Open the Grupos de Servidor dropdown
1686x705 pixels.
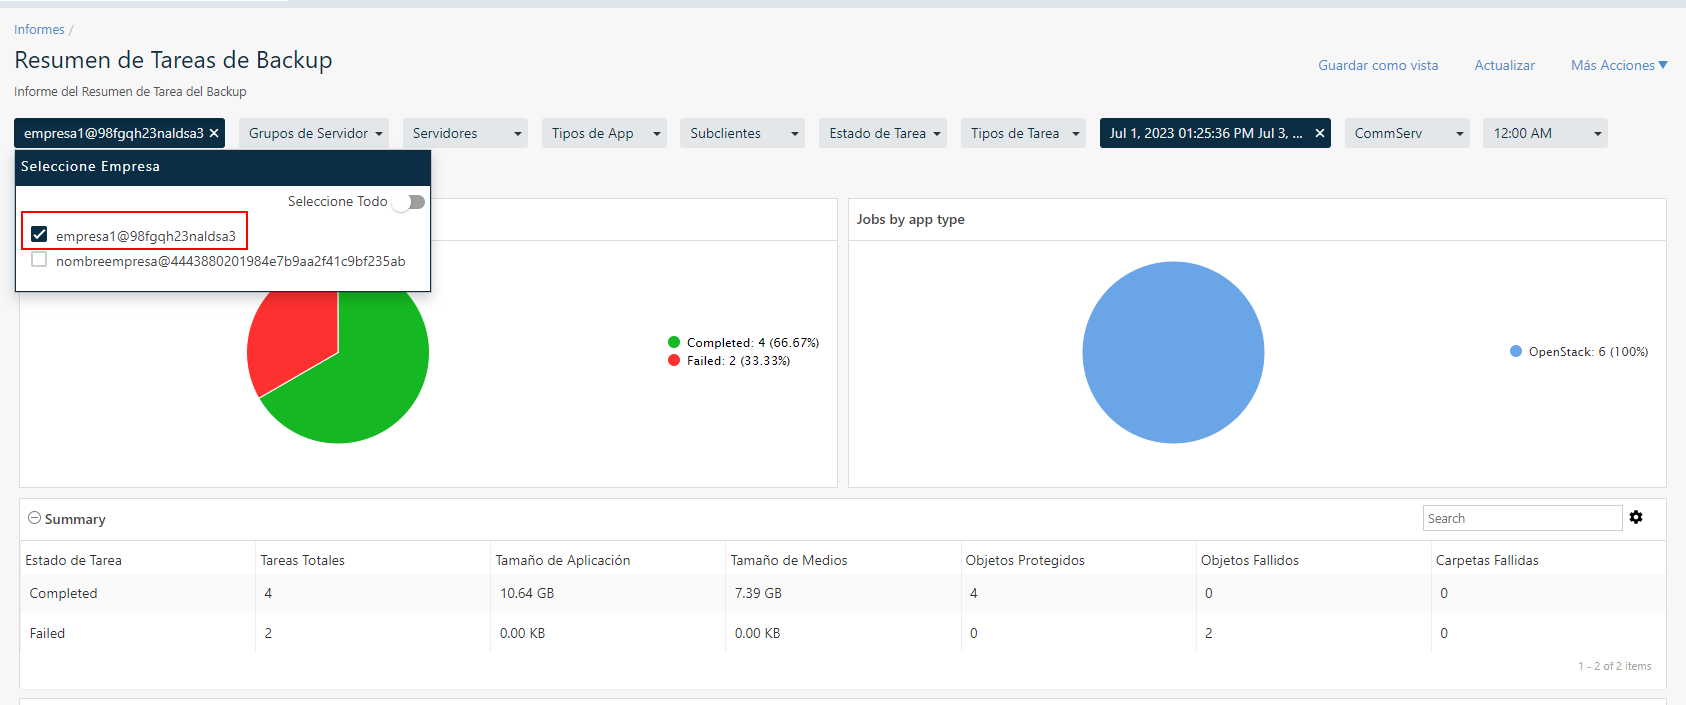coord(314,133)
